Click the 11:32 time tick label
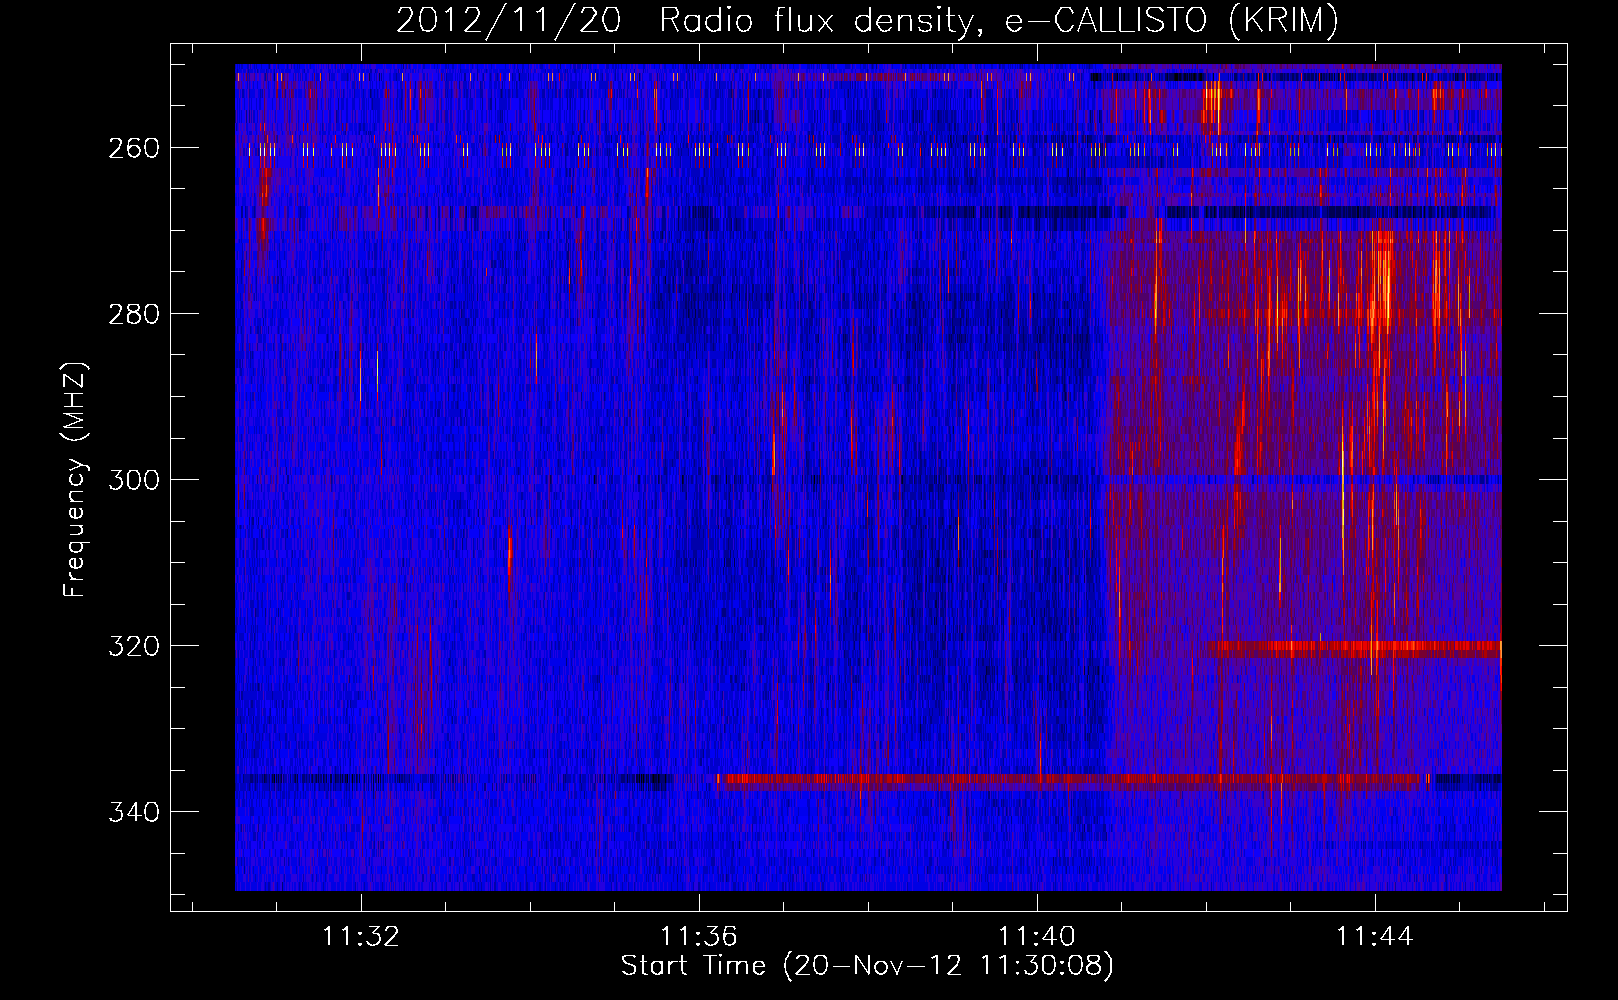This screenshot has height=1000, width=1618. tap(361, 936)
